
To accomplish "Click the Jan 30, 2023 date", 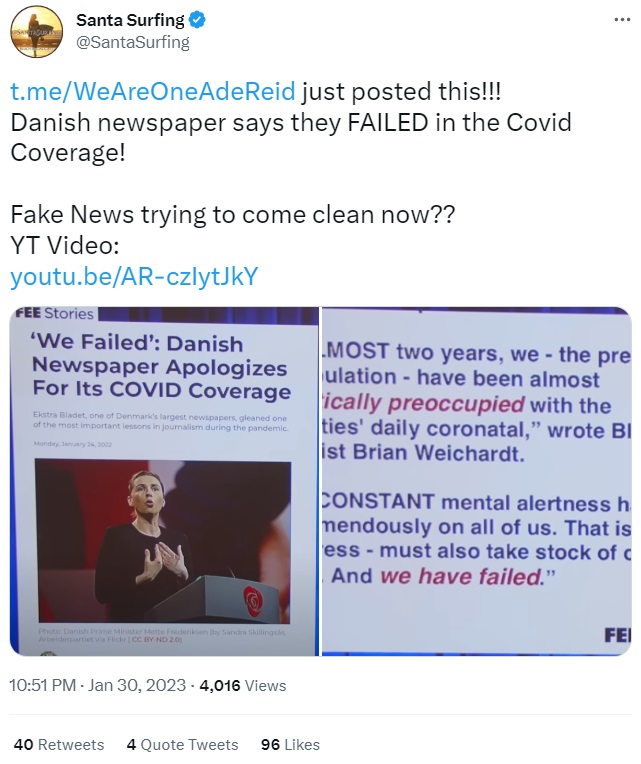I will coord(137,685).
